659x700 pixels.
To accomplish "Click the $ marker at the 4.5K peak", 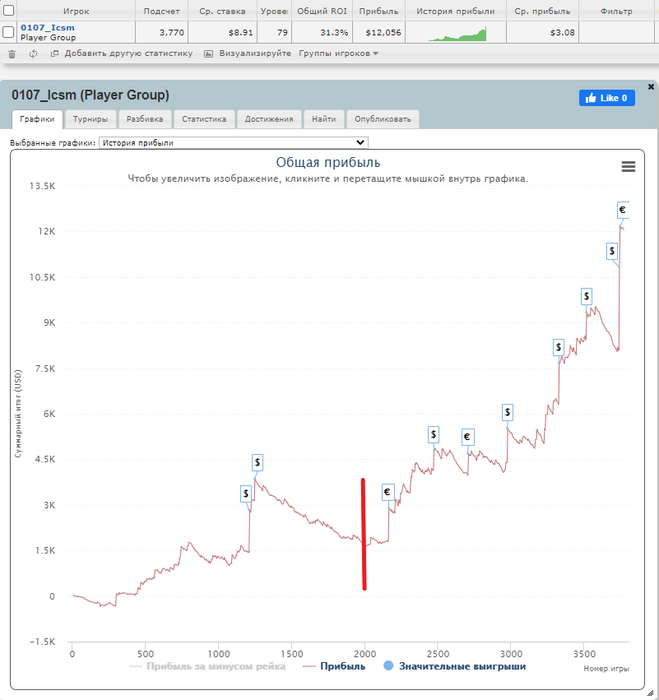I will [257, 462].
